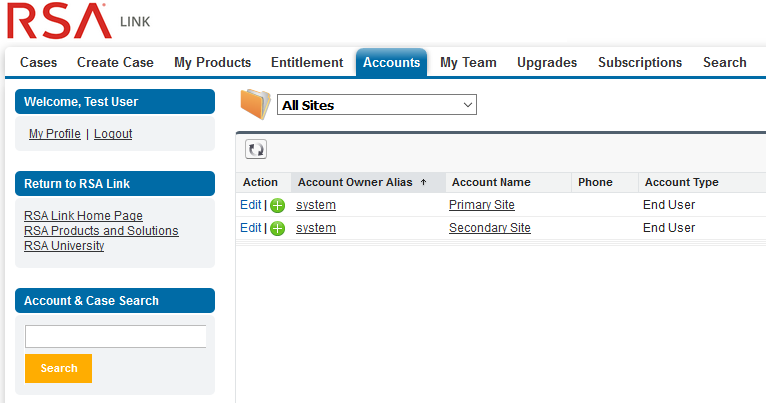Click Edit for the Secondary Site row

(x=251, y=228)
